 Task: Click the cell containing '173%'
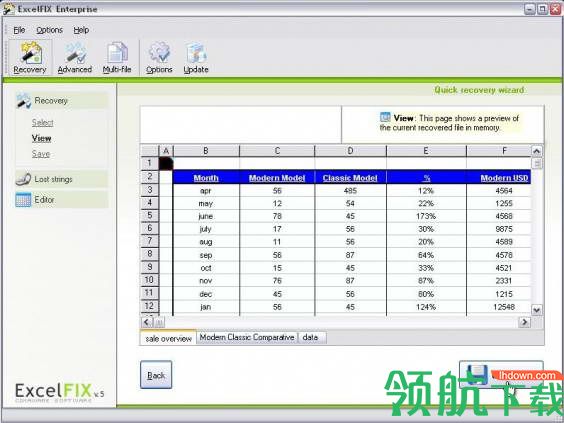(x=426, y=216)
